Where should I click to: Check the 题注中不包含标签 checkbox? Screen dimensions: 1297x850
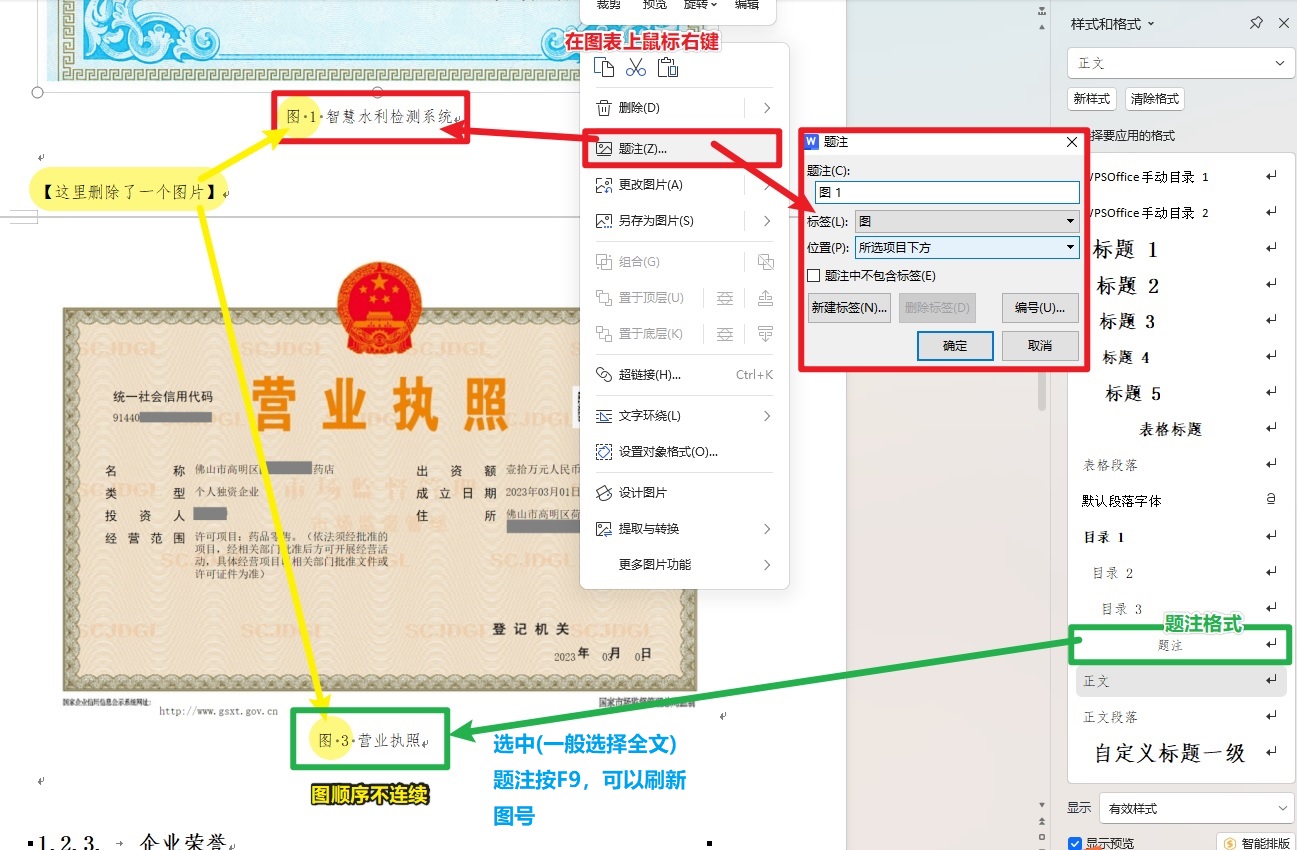tap(814, 276)
